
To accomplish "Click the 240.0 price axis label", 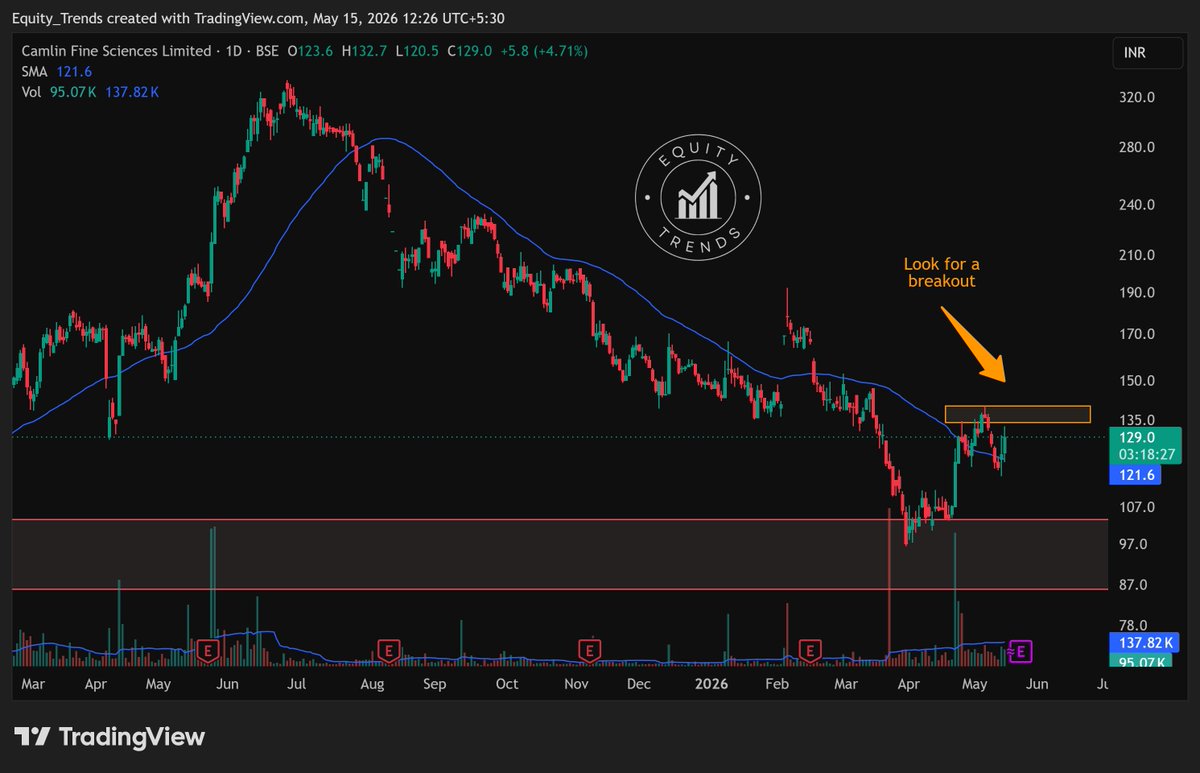I will (x=1138, y=205).
